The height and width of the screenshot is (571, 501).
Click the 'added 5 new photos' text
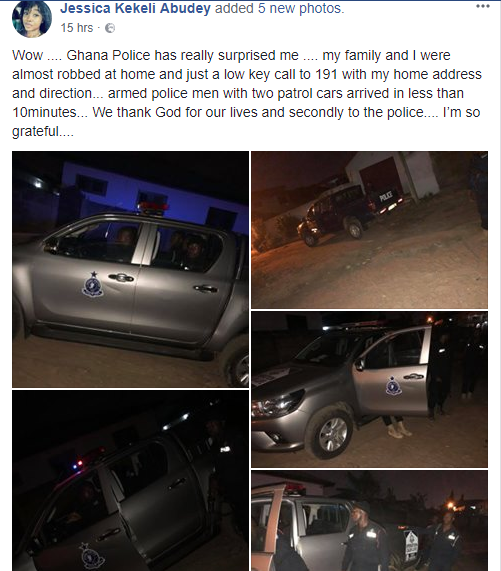click(x=280, y=8)
